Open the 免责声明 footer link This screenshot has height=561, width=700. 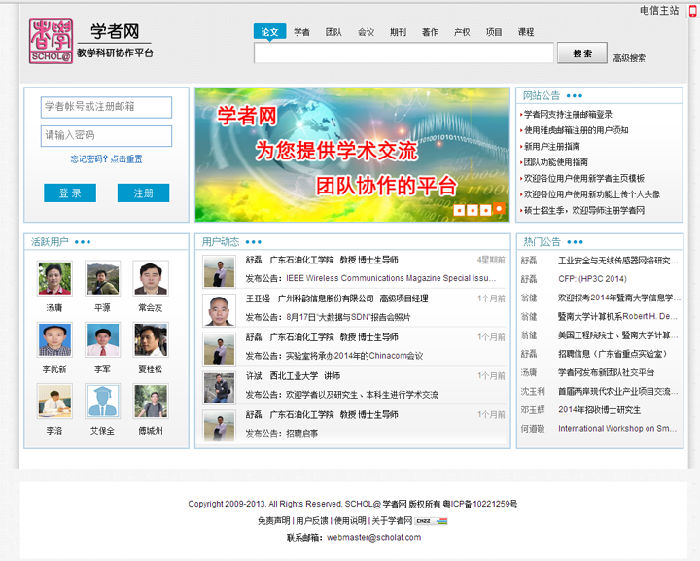tap(274, 520)
